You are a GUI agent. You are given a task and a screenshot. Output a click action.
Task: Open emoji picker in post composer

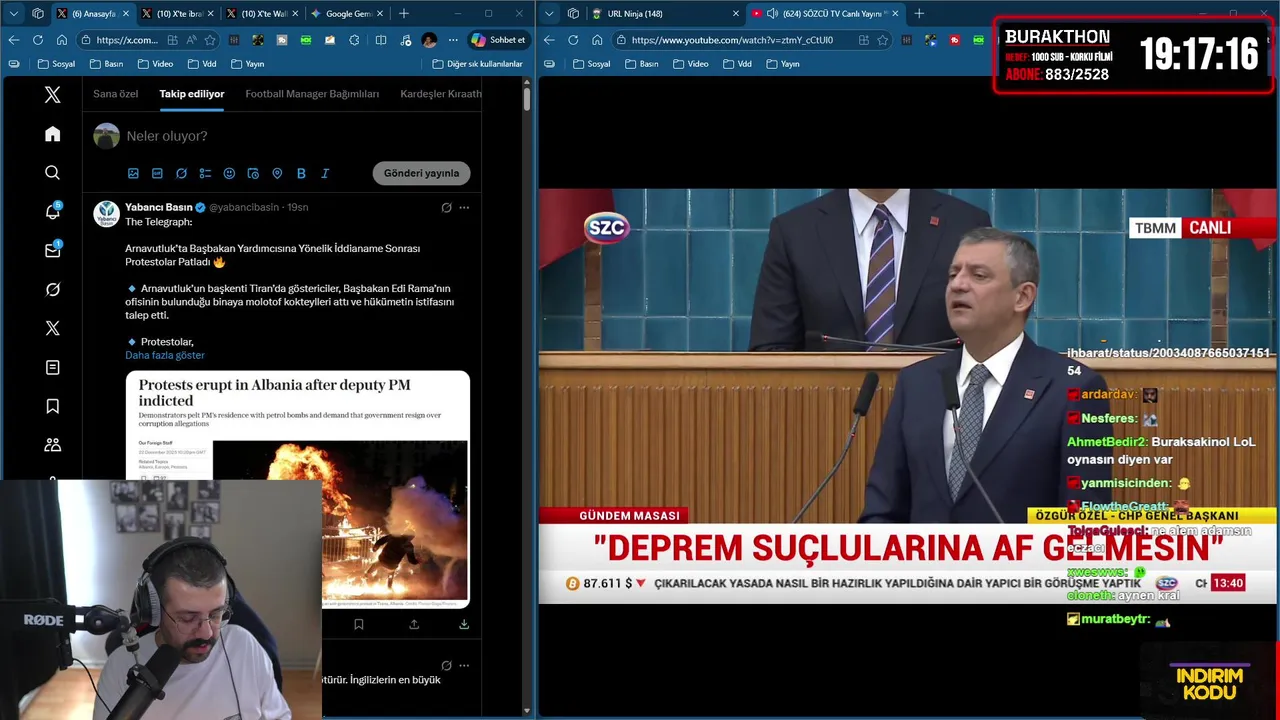click(229, 173)
